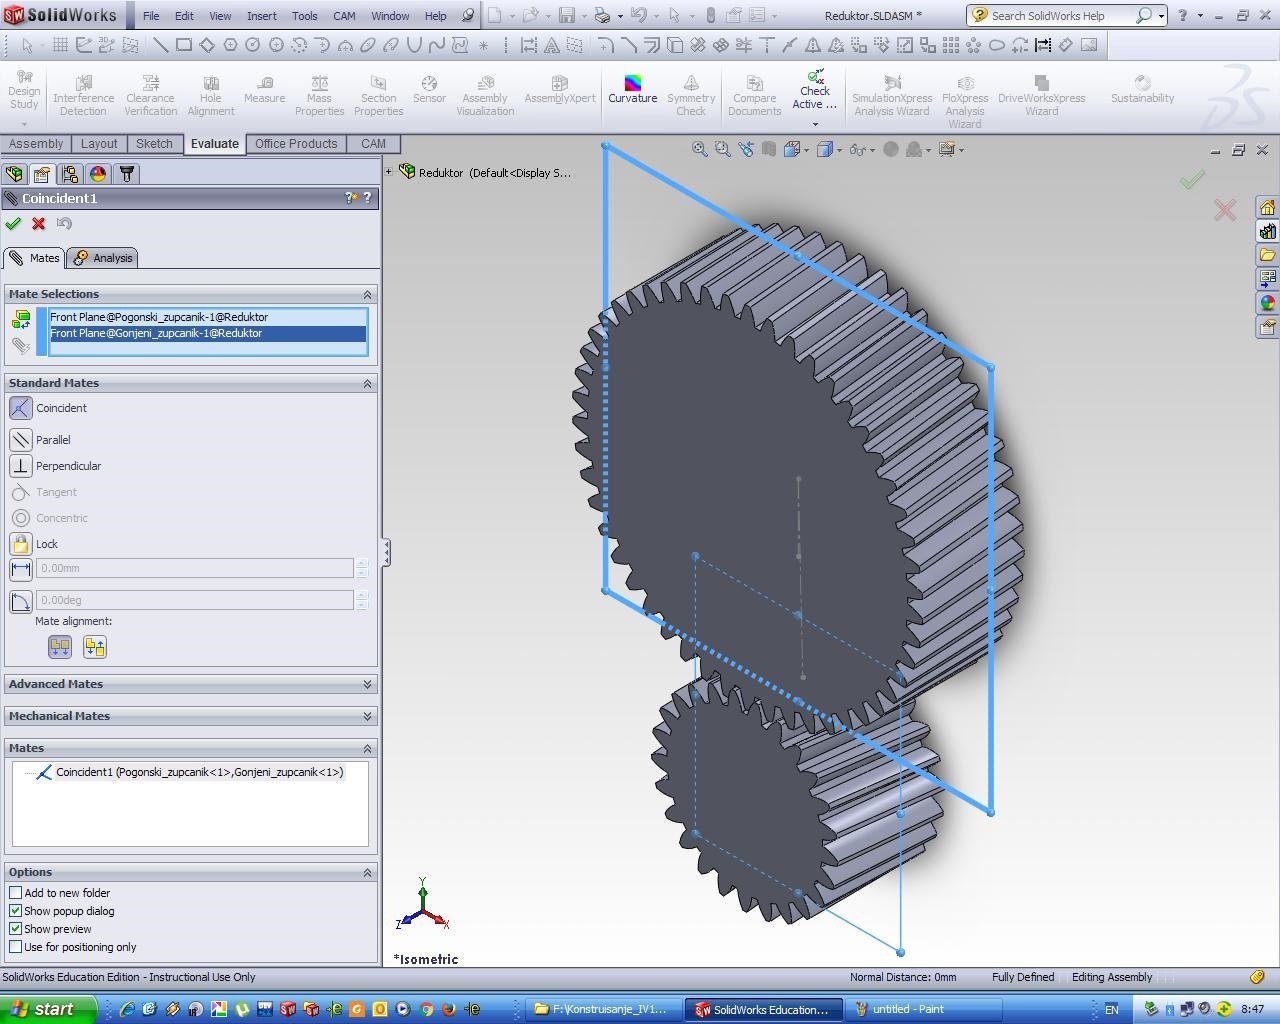
Task: Select the Perpendicular mate icon
Action: pos(20,466)
